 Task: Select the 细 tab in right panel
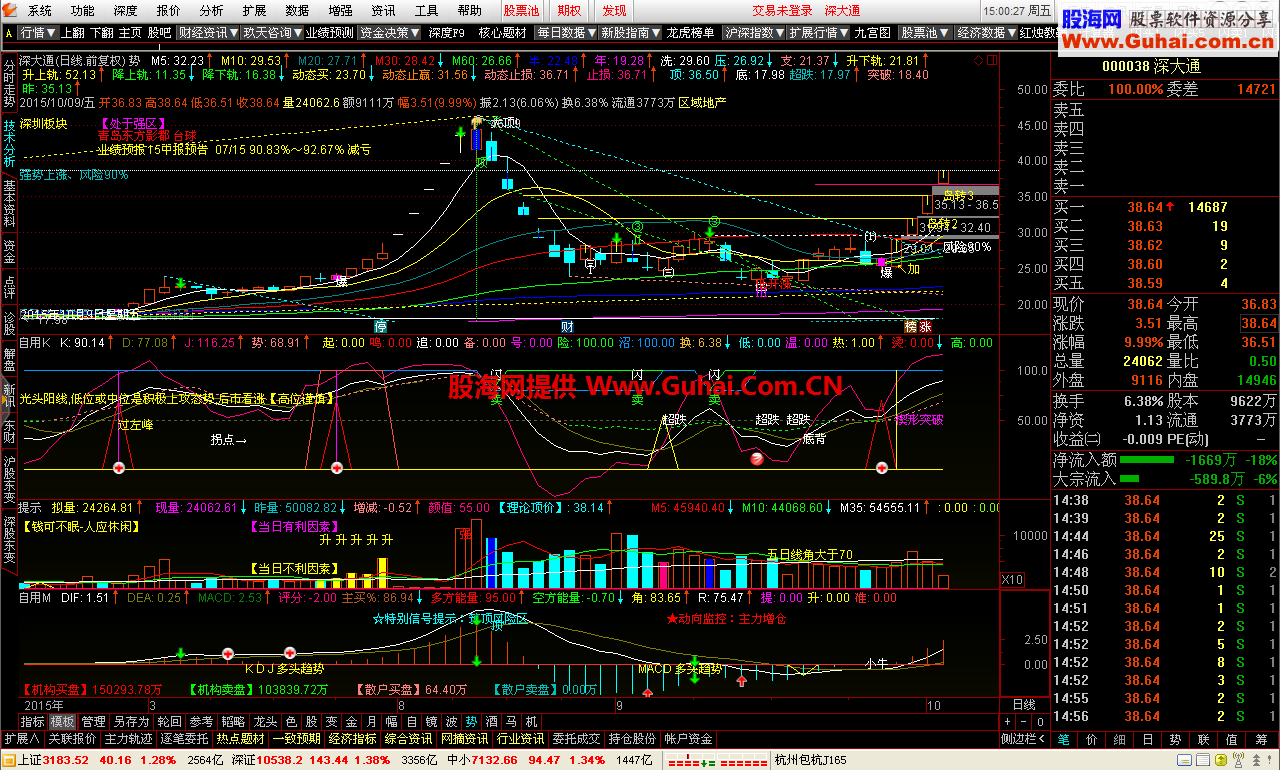(x=1118, y=739)
